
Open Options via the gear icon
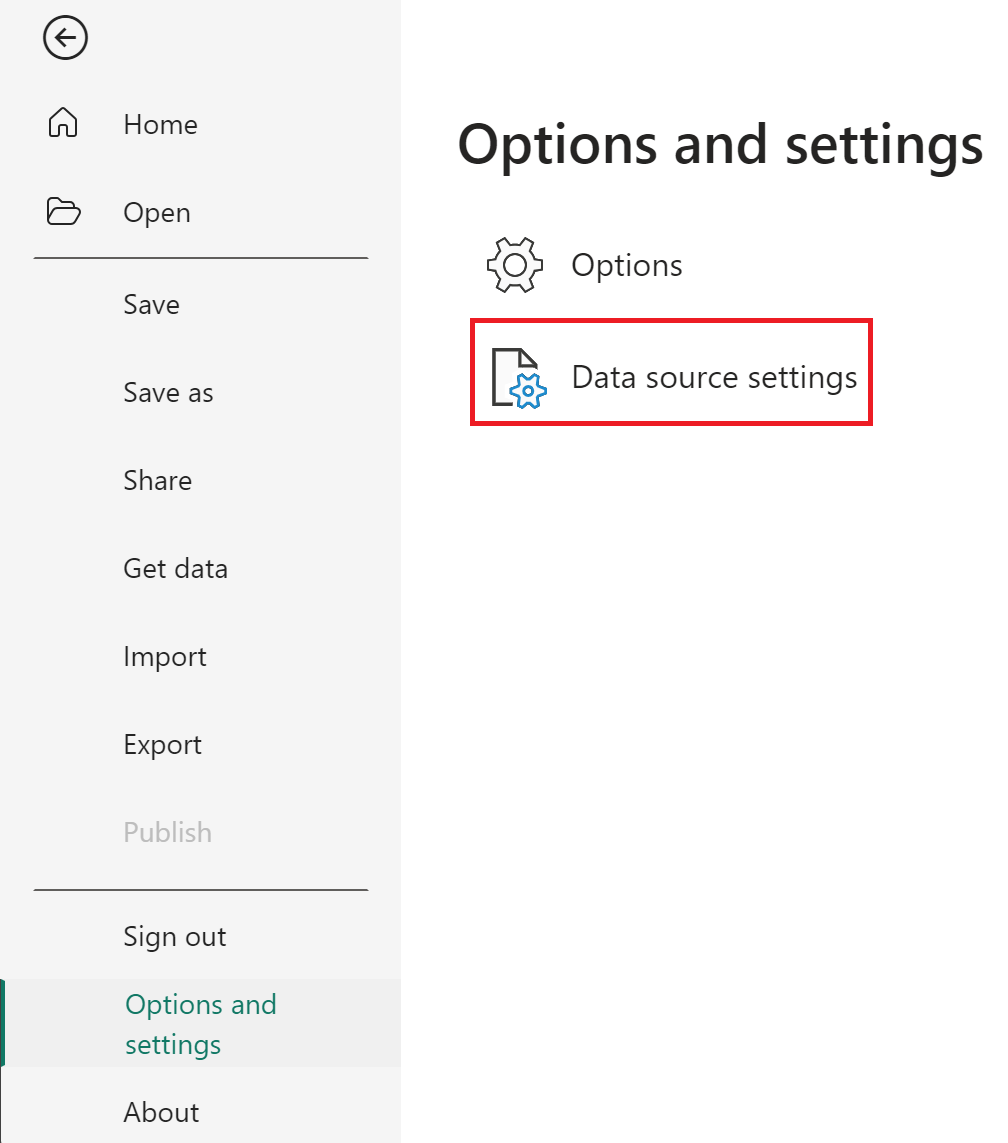tap(514, 264)
